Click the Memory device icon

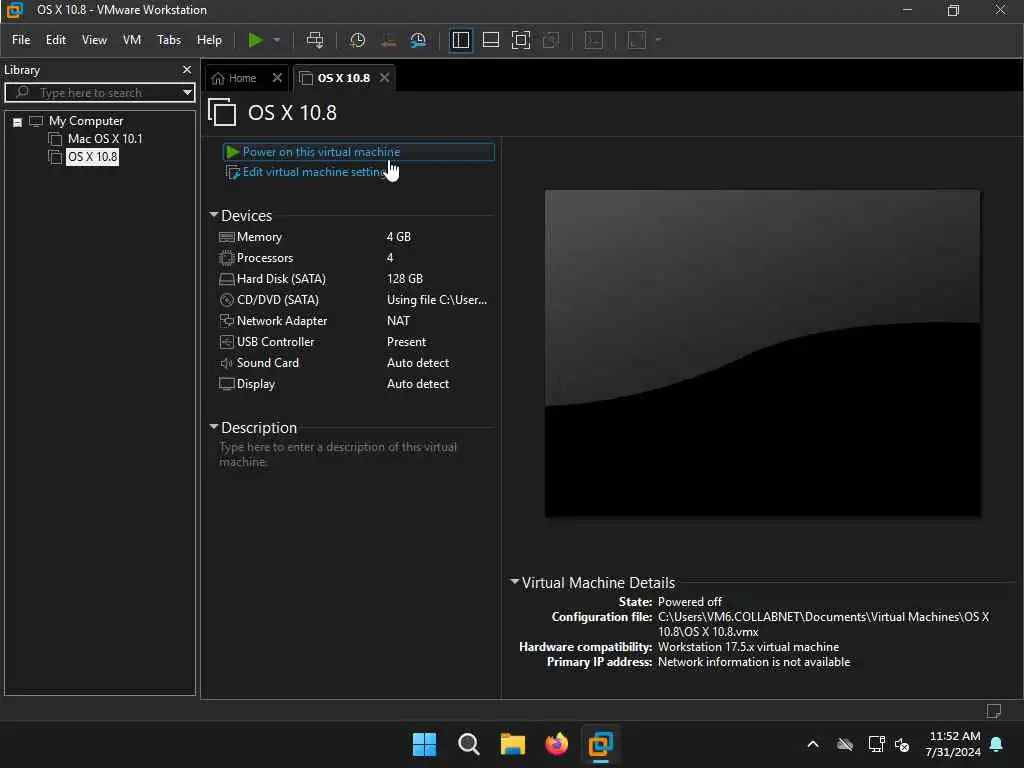(227, 237)
